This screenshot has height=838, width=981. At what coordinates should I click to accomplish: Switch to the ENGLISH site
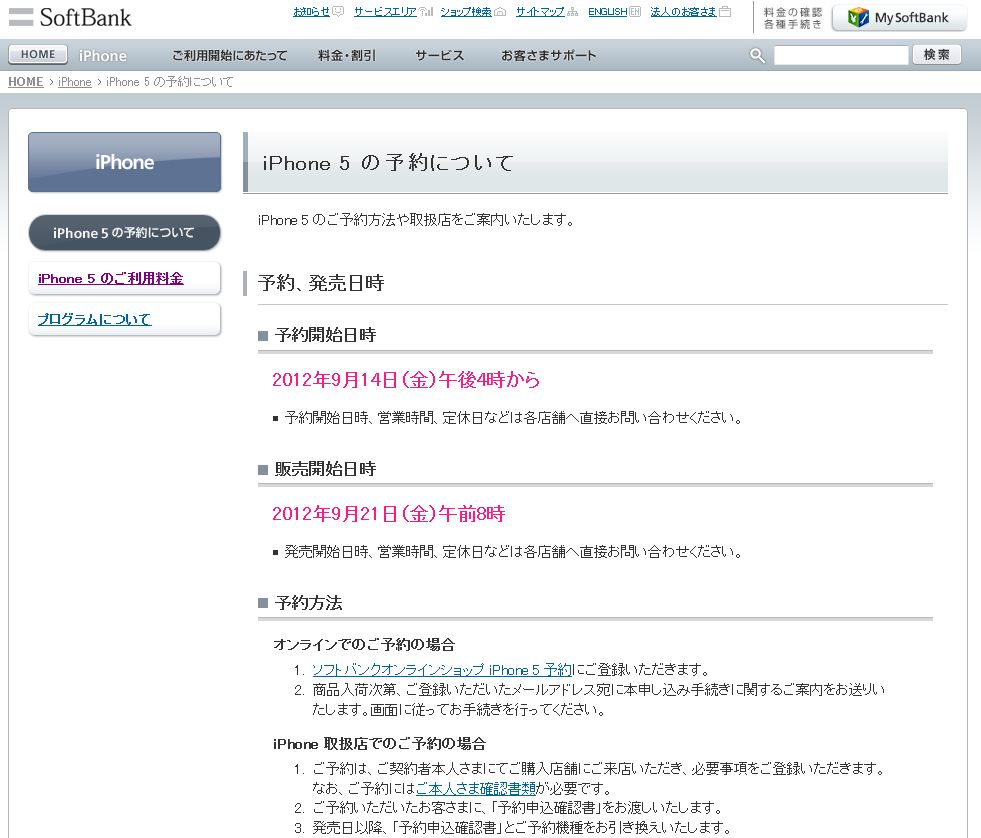[x=607, y=12]
